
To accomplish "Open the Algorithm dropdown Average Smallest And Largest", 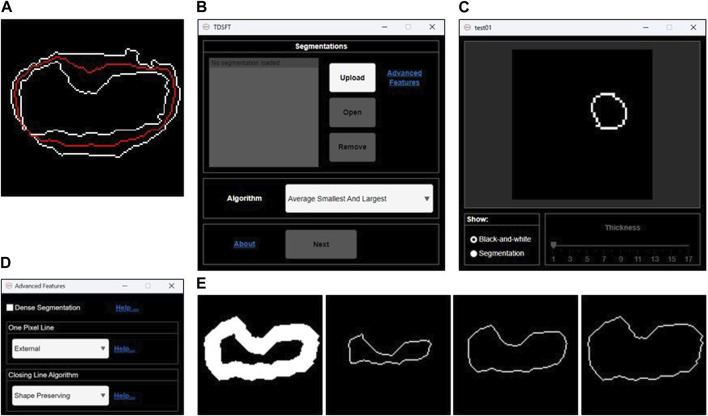I will [359, 198].
